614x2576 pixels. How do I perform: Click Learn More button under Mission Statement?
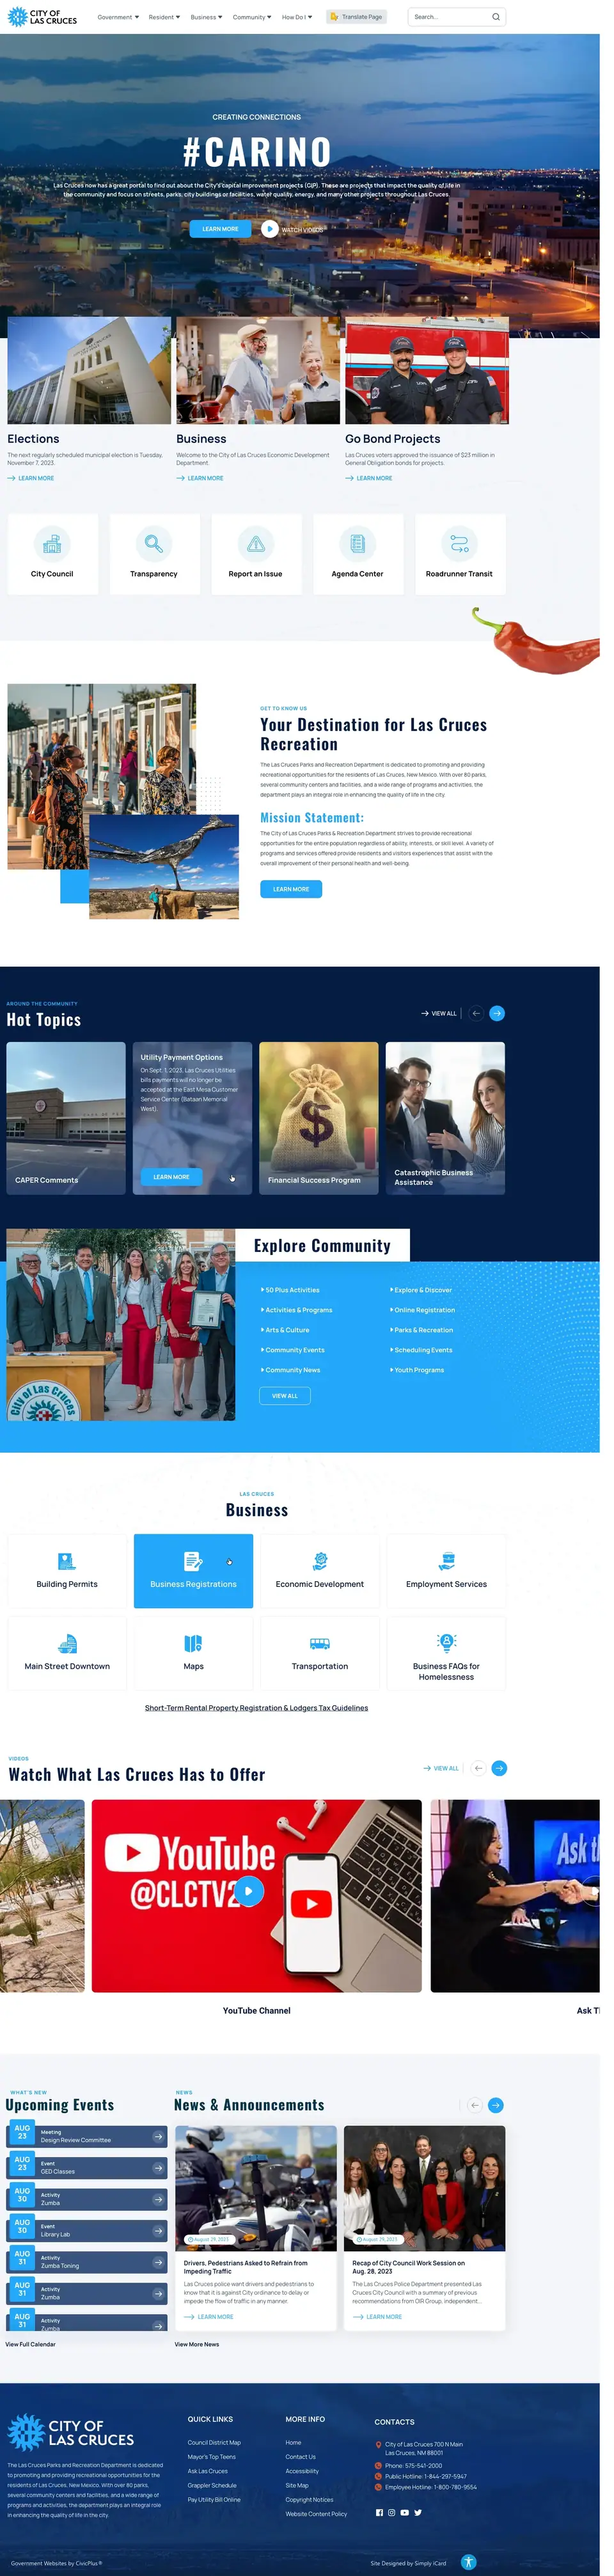click(291, 889)
